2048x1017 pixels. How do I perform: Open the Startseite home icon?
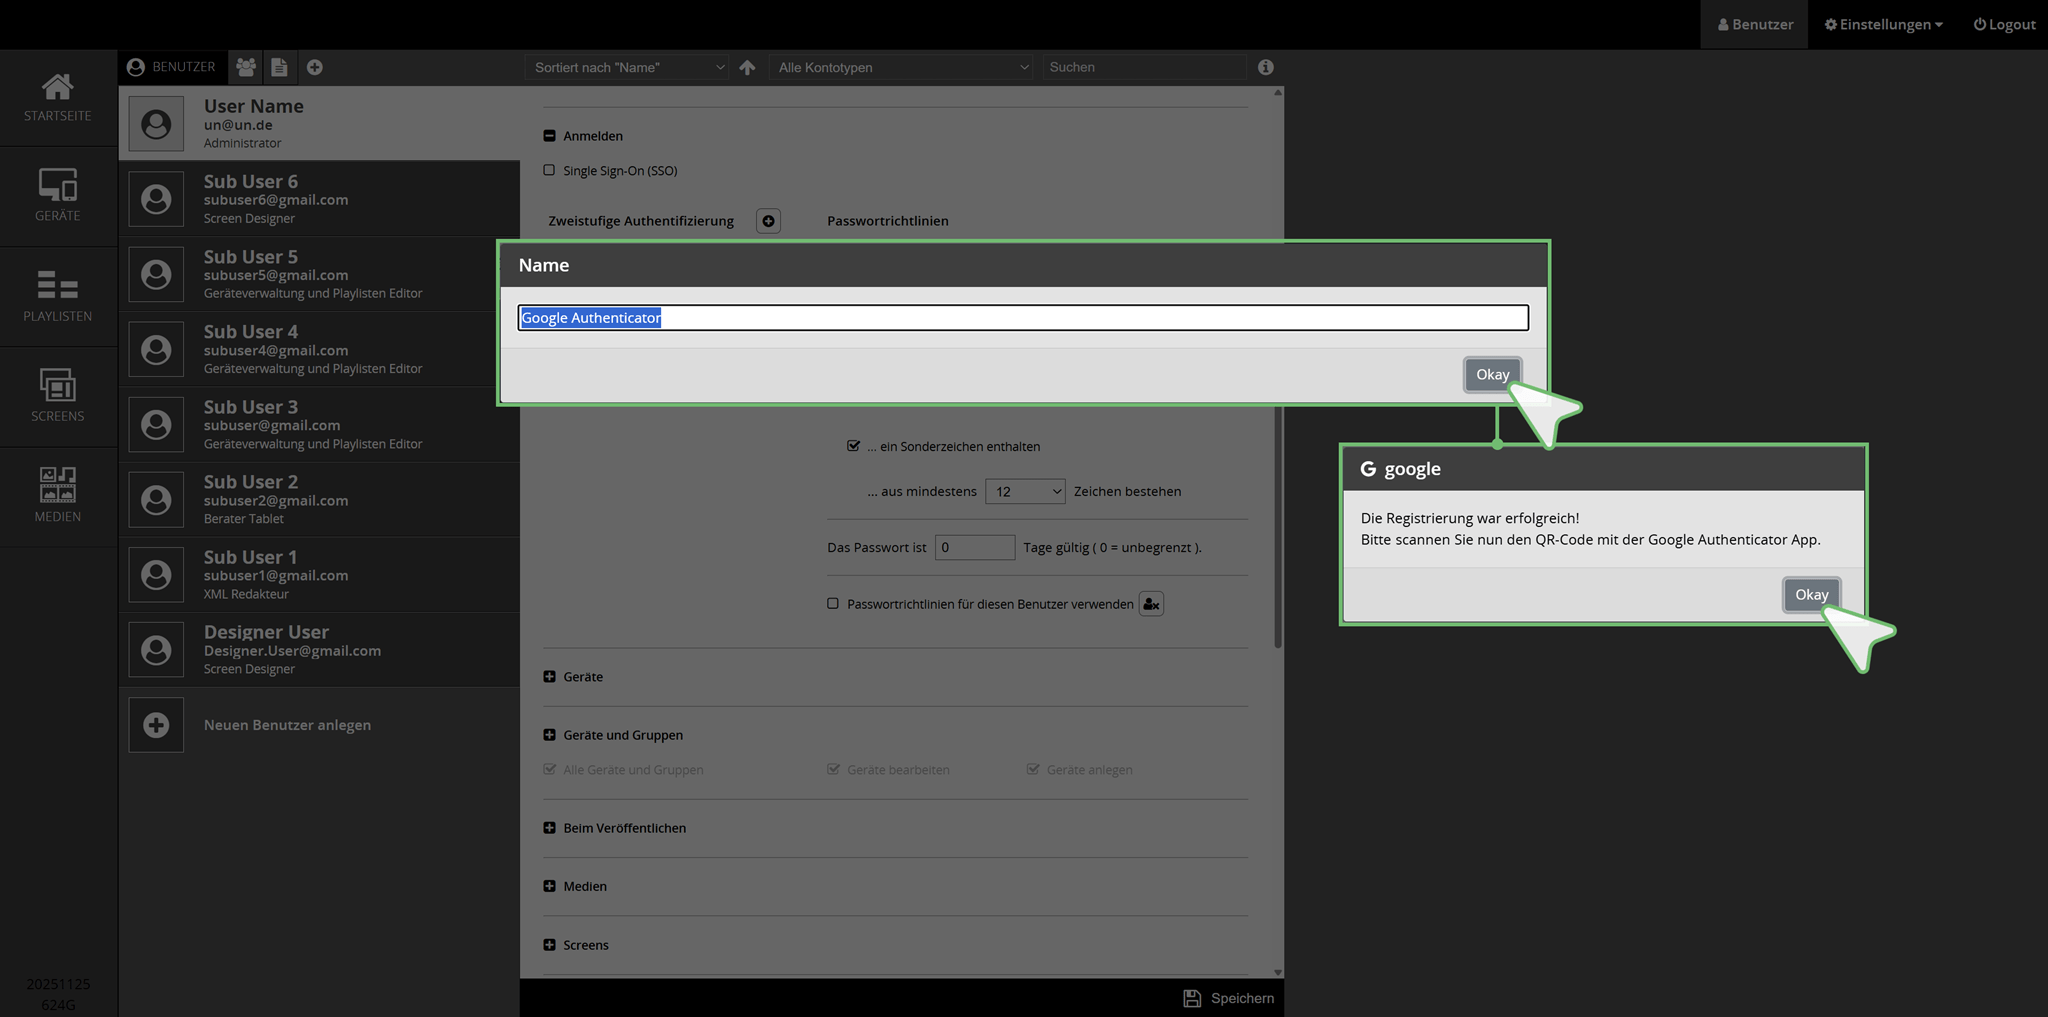point(57,97)
